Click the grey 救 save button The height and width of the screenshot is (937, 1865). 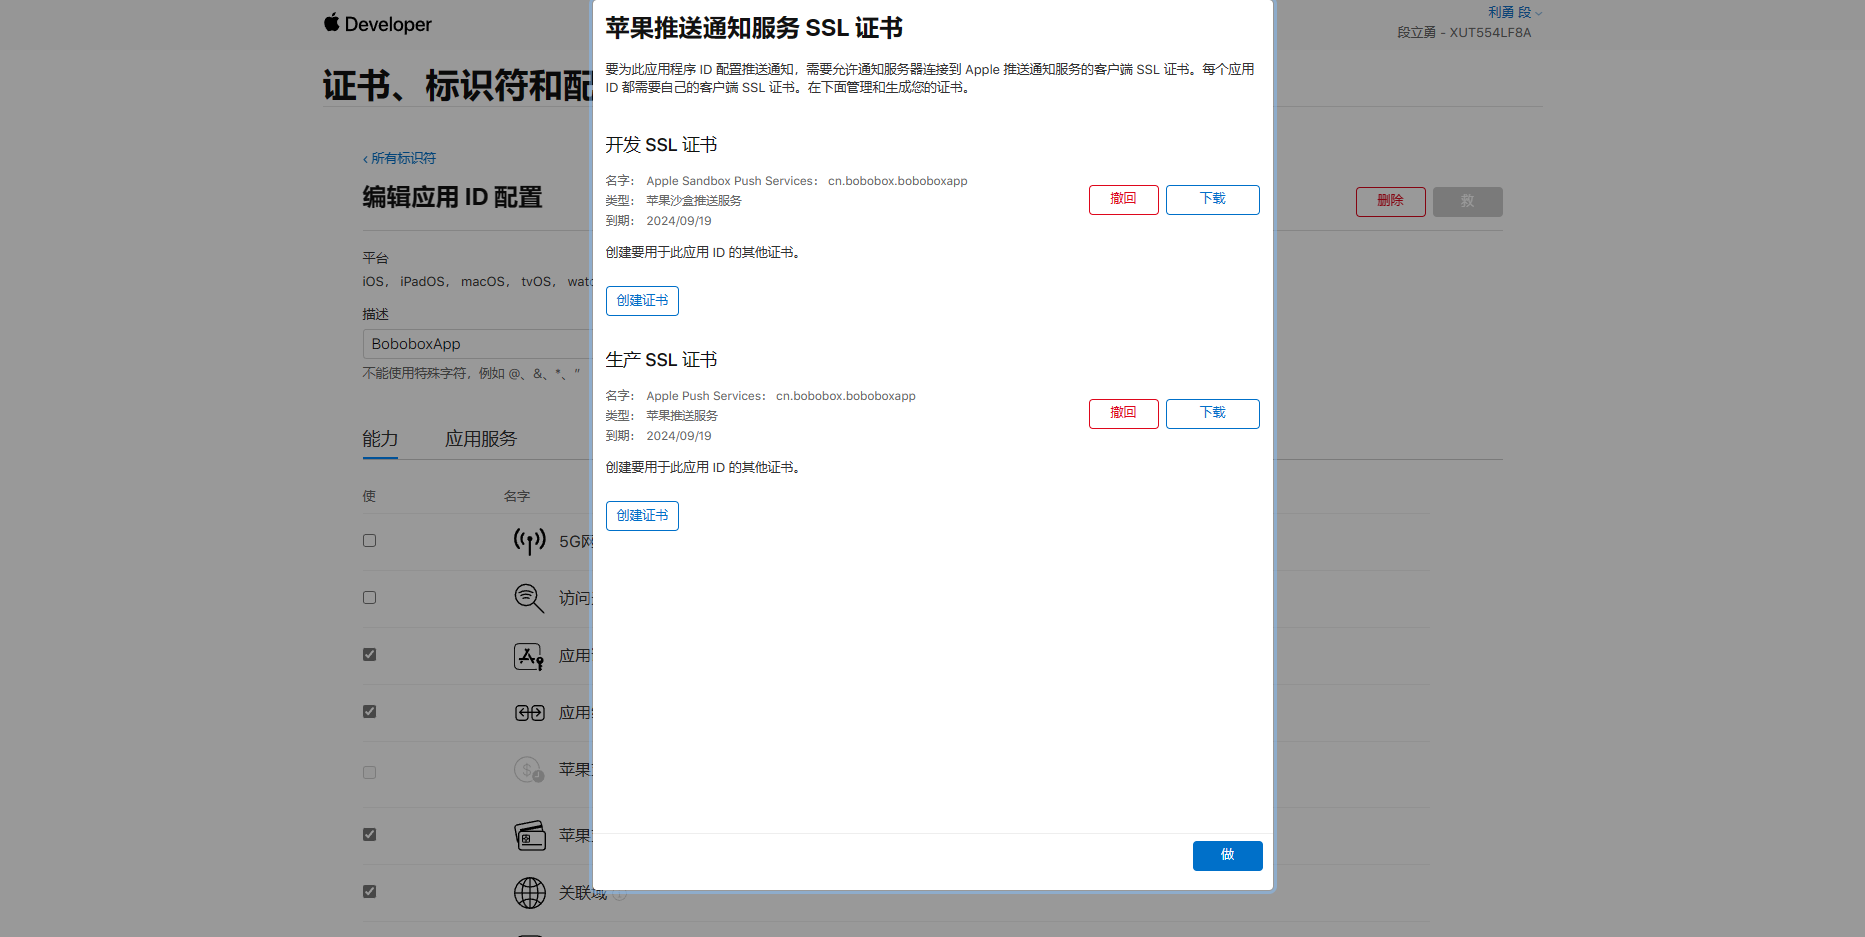tap(1467, 202)
